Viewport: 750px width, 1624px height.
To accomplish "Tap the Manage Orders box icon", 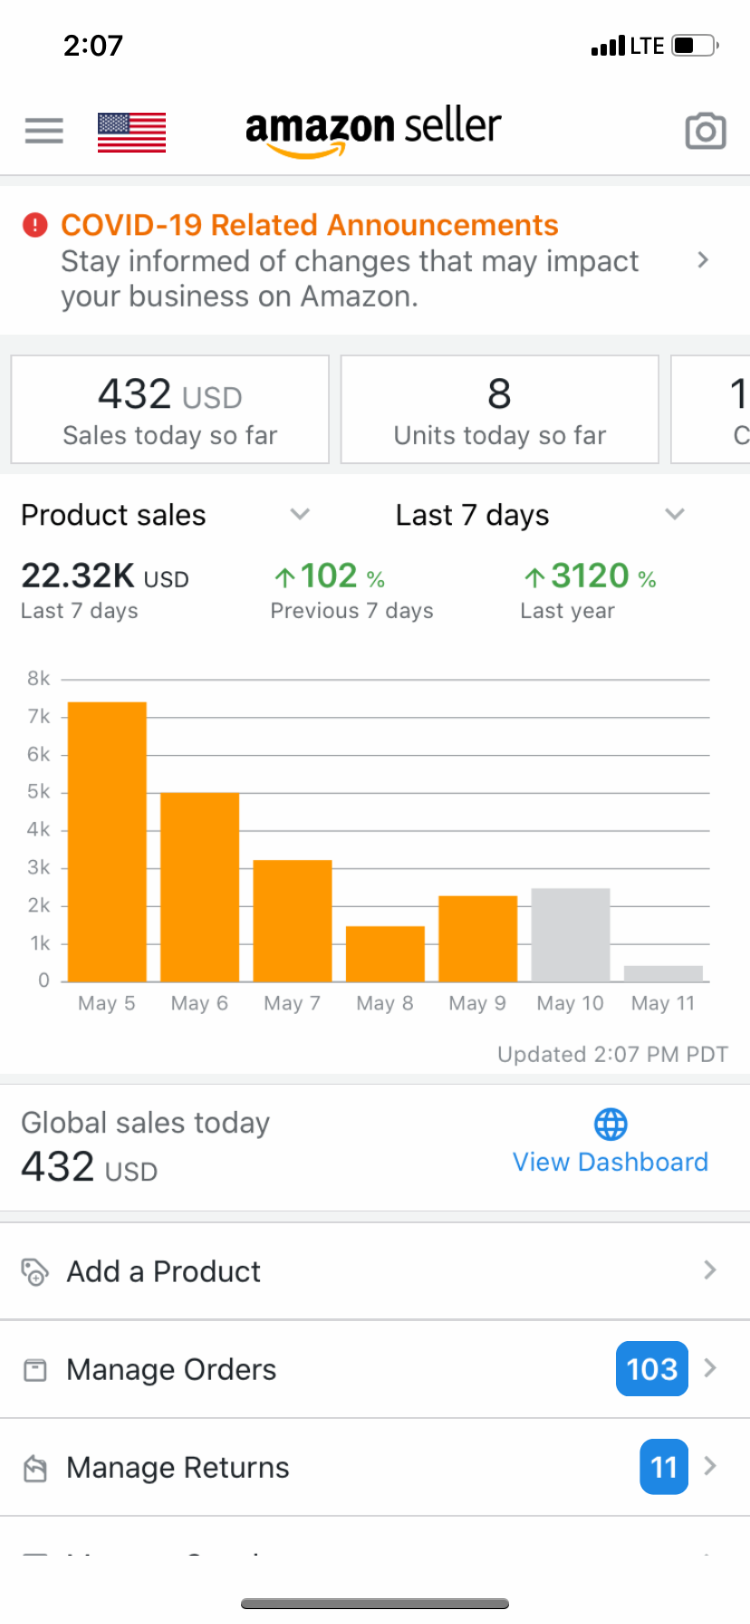I will pos(35,1370).
